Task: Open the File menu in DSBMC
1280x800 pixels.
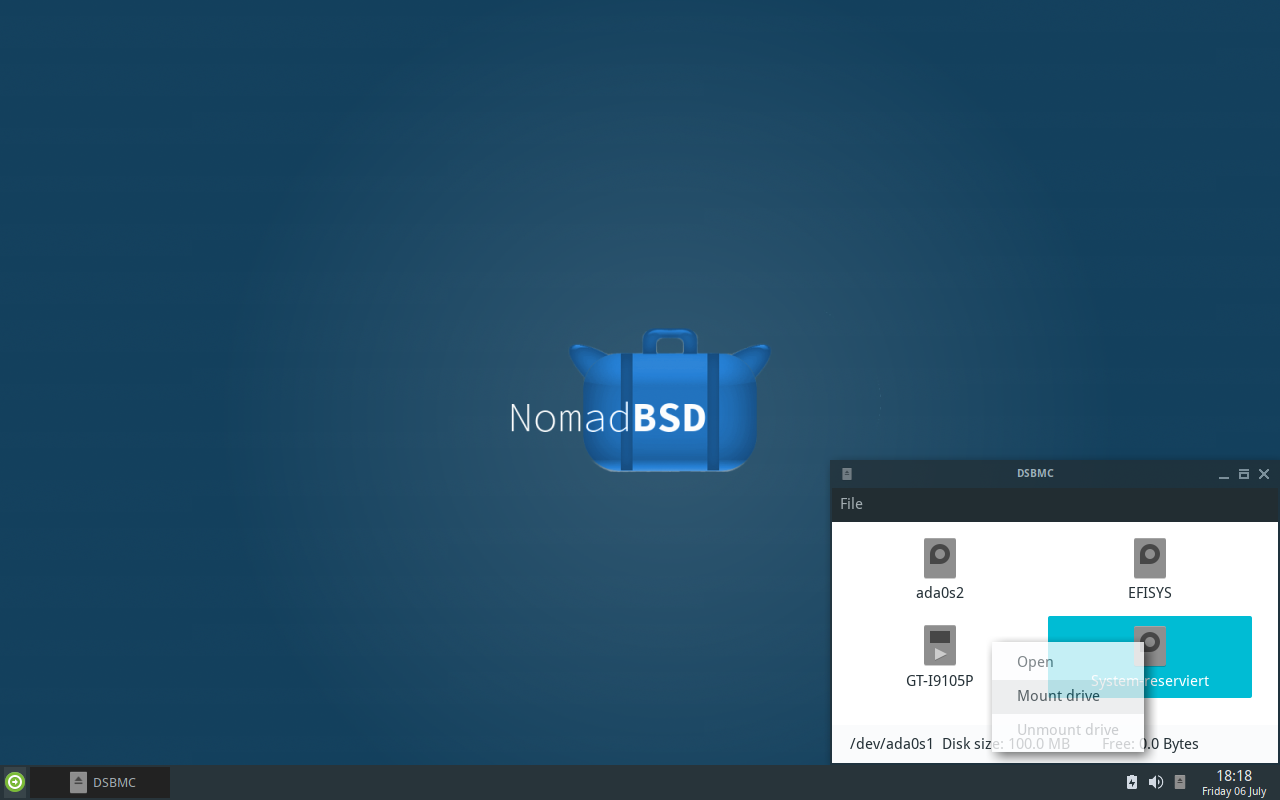Action: pos(851,504)
